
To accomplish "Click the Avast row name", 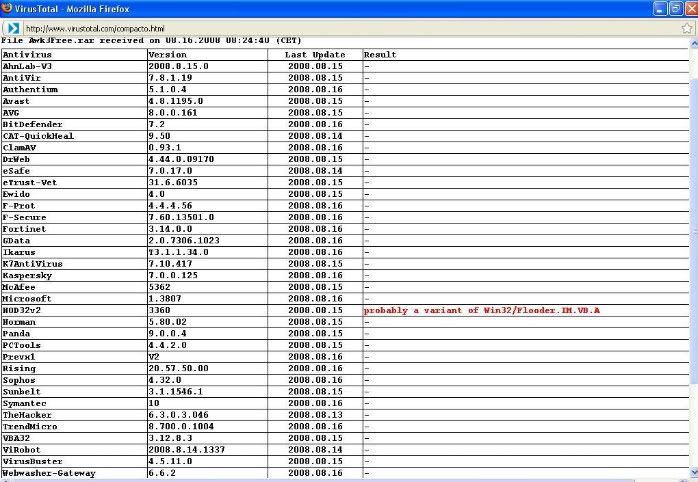I will [x=16, y=101].
